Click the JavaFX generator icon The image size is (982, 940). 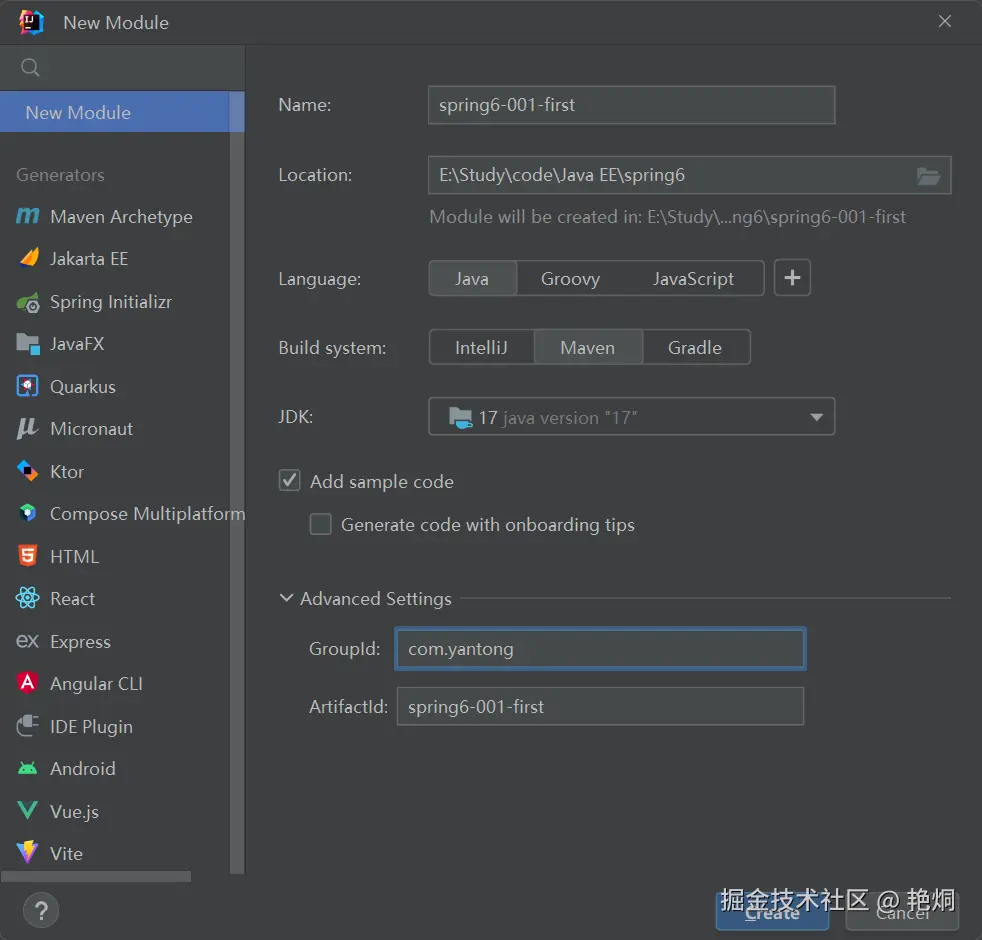click(x=28, y=344)
